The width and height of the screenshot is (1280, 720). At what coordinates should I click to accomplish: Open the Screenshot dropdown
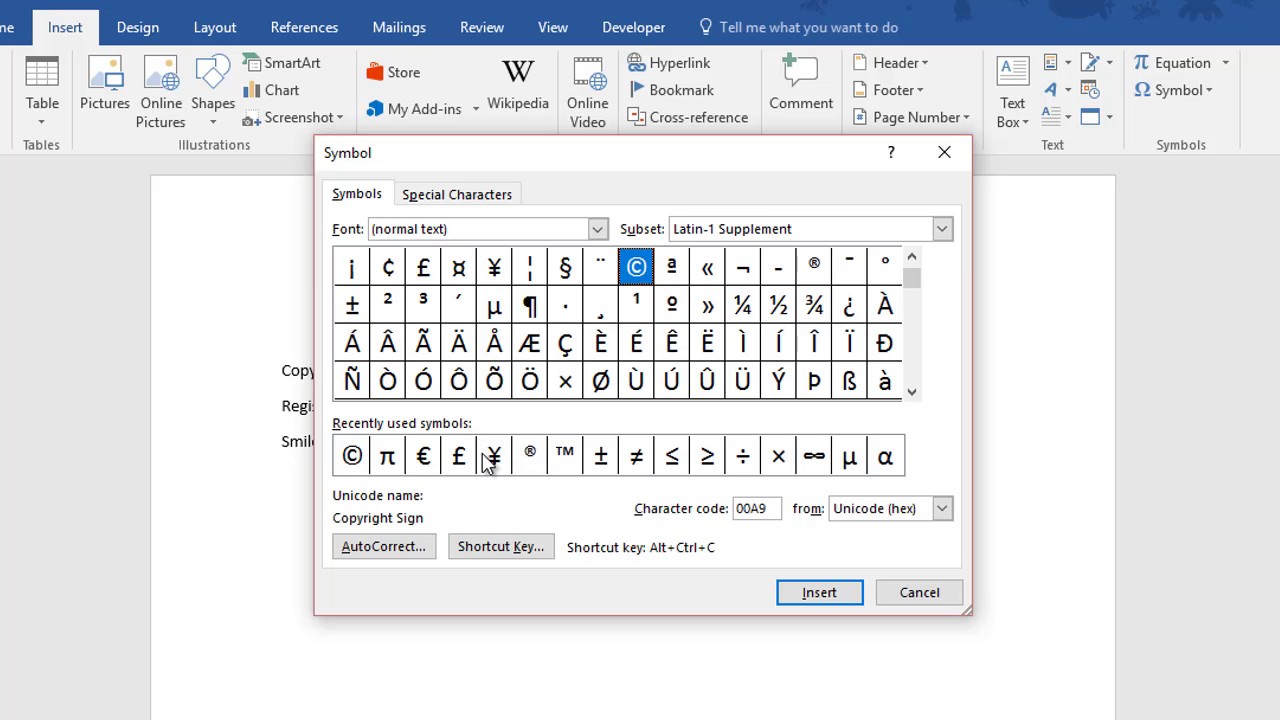pos(292,117)
